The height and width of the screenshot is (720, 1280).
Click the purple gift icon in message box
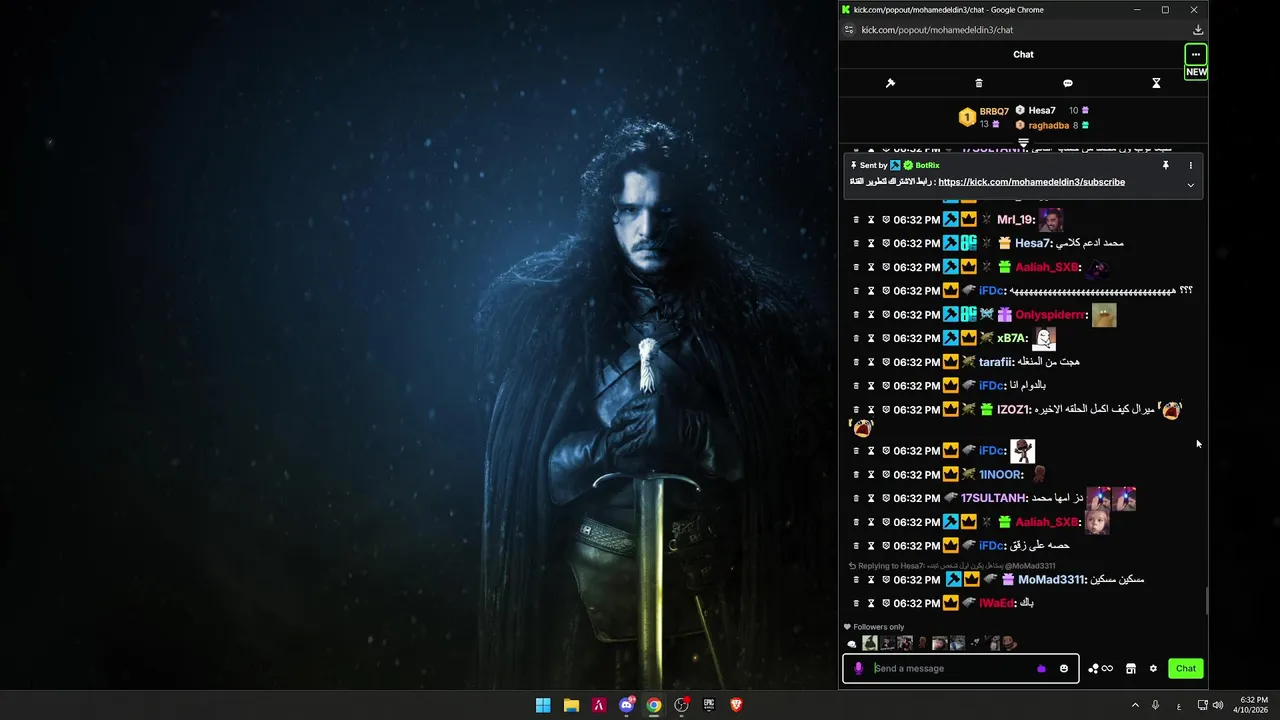point(1041,668)
